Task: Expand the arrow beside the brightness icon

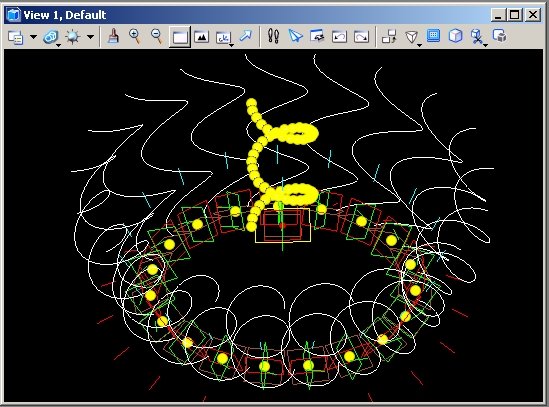Action: click(90, 37)
